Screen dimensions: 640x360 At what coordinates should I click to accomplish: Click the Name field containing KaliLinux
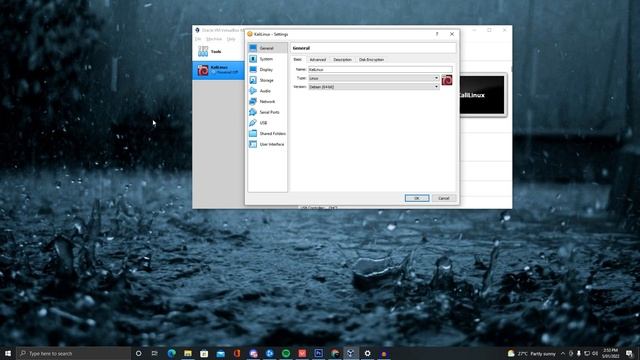pyautogui.click(x=380, y=69)
